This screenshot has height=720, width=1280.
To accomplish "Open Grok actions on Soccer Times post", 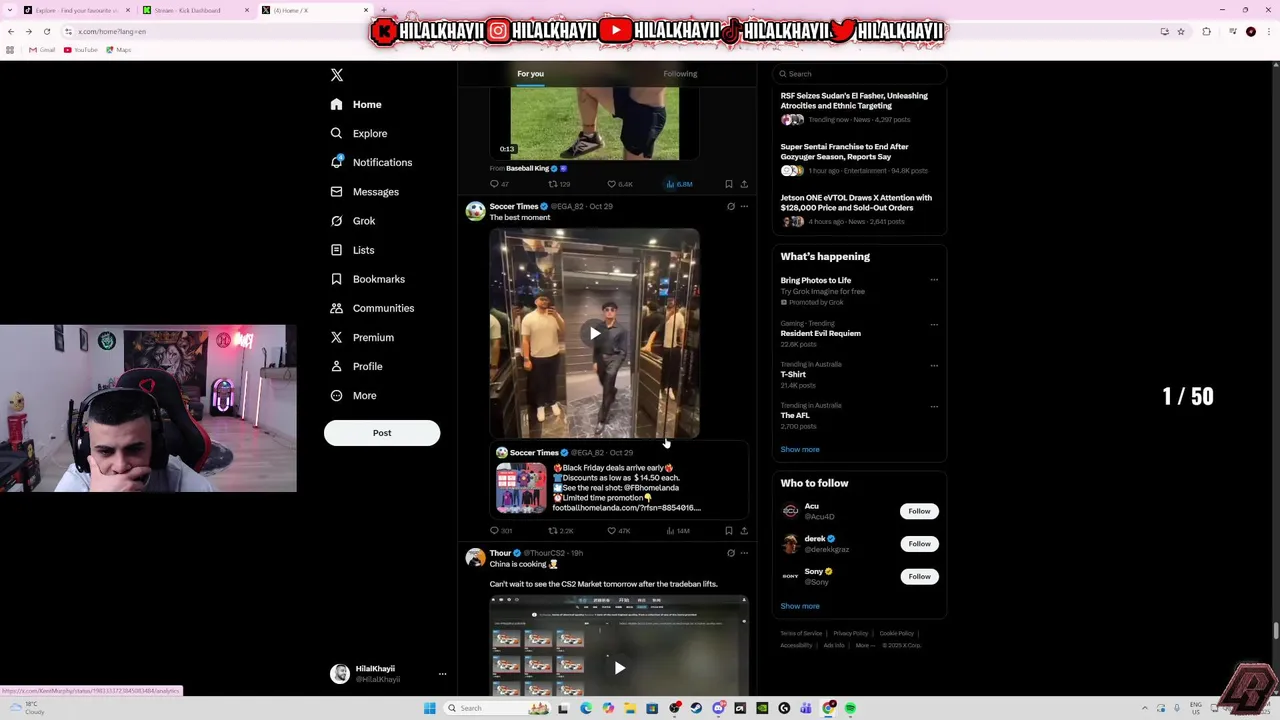I will [x=731, y=206].
